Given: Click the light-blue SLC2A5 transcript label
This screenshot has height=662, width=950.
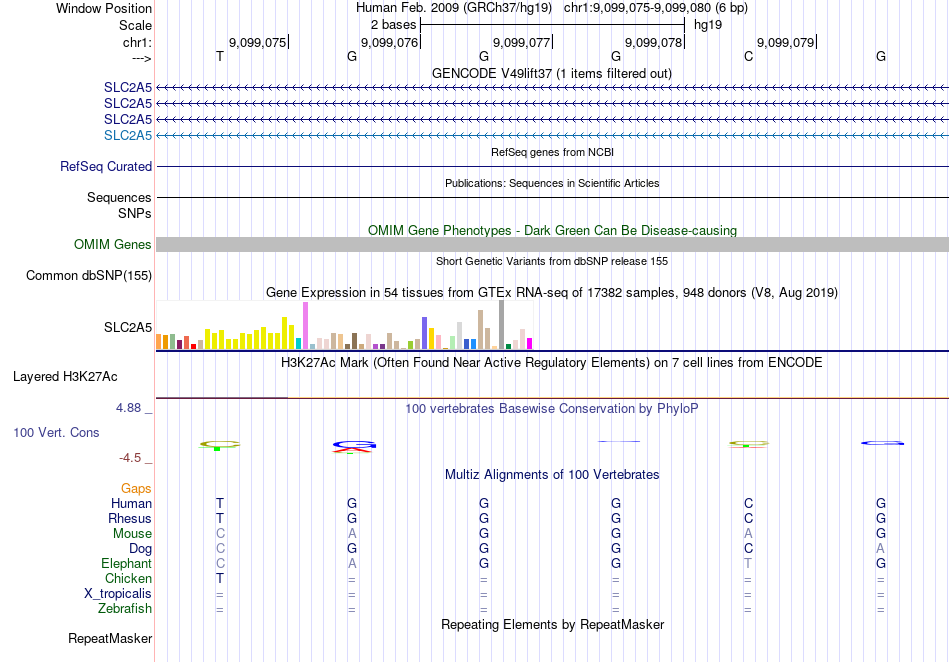Looking at the screenshot, I should click(128, 135).
